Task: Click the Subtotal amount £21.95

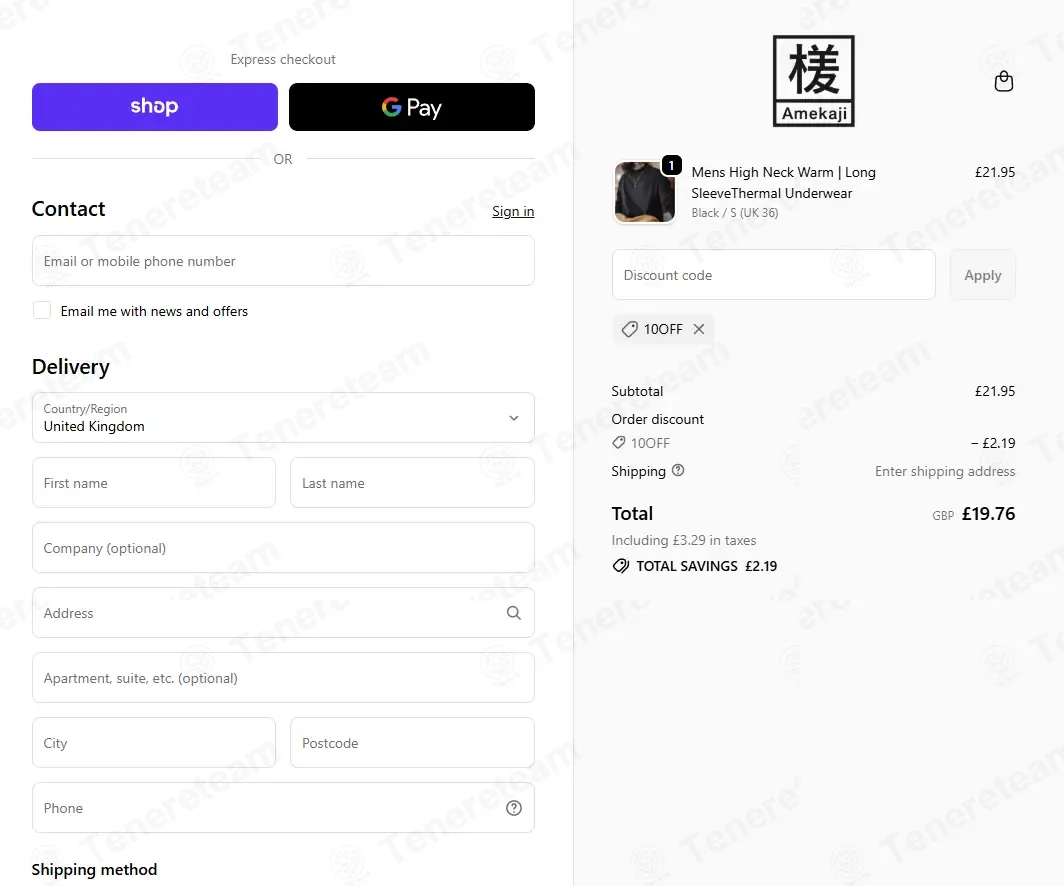Action: (995, 391)
